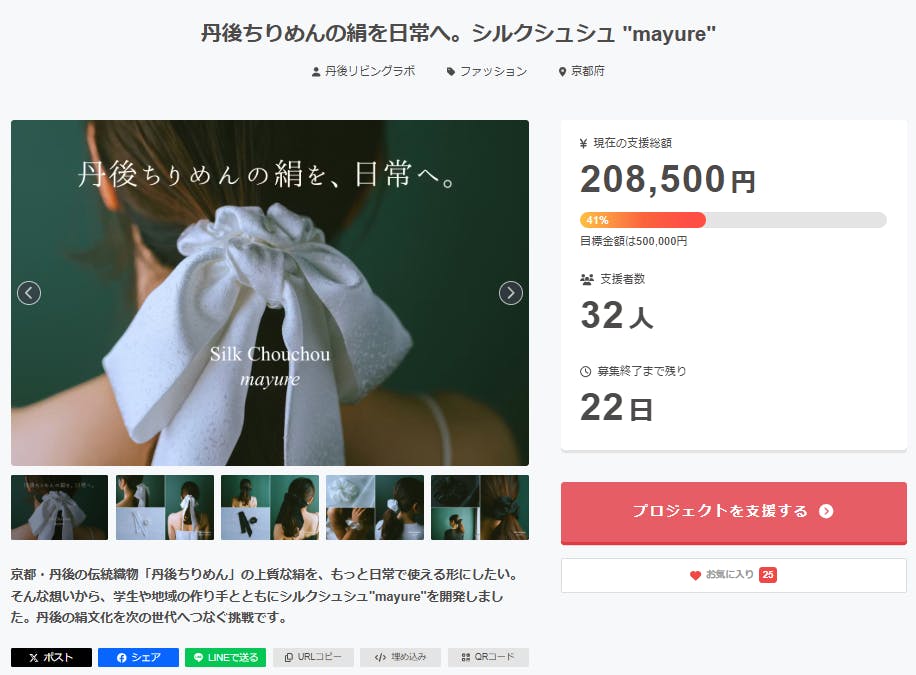This screenshot has width=916, height=675.
Task: Select the third thumbnail with black ribbon
Action: click(270, 507)
